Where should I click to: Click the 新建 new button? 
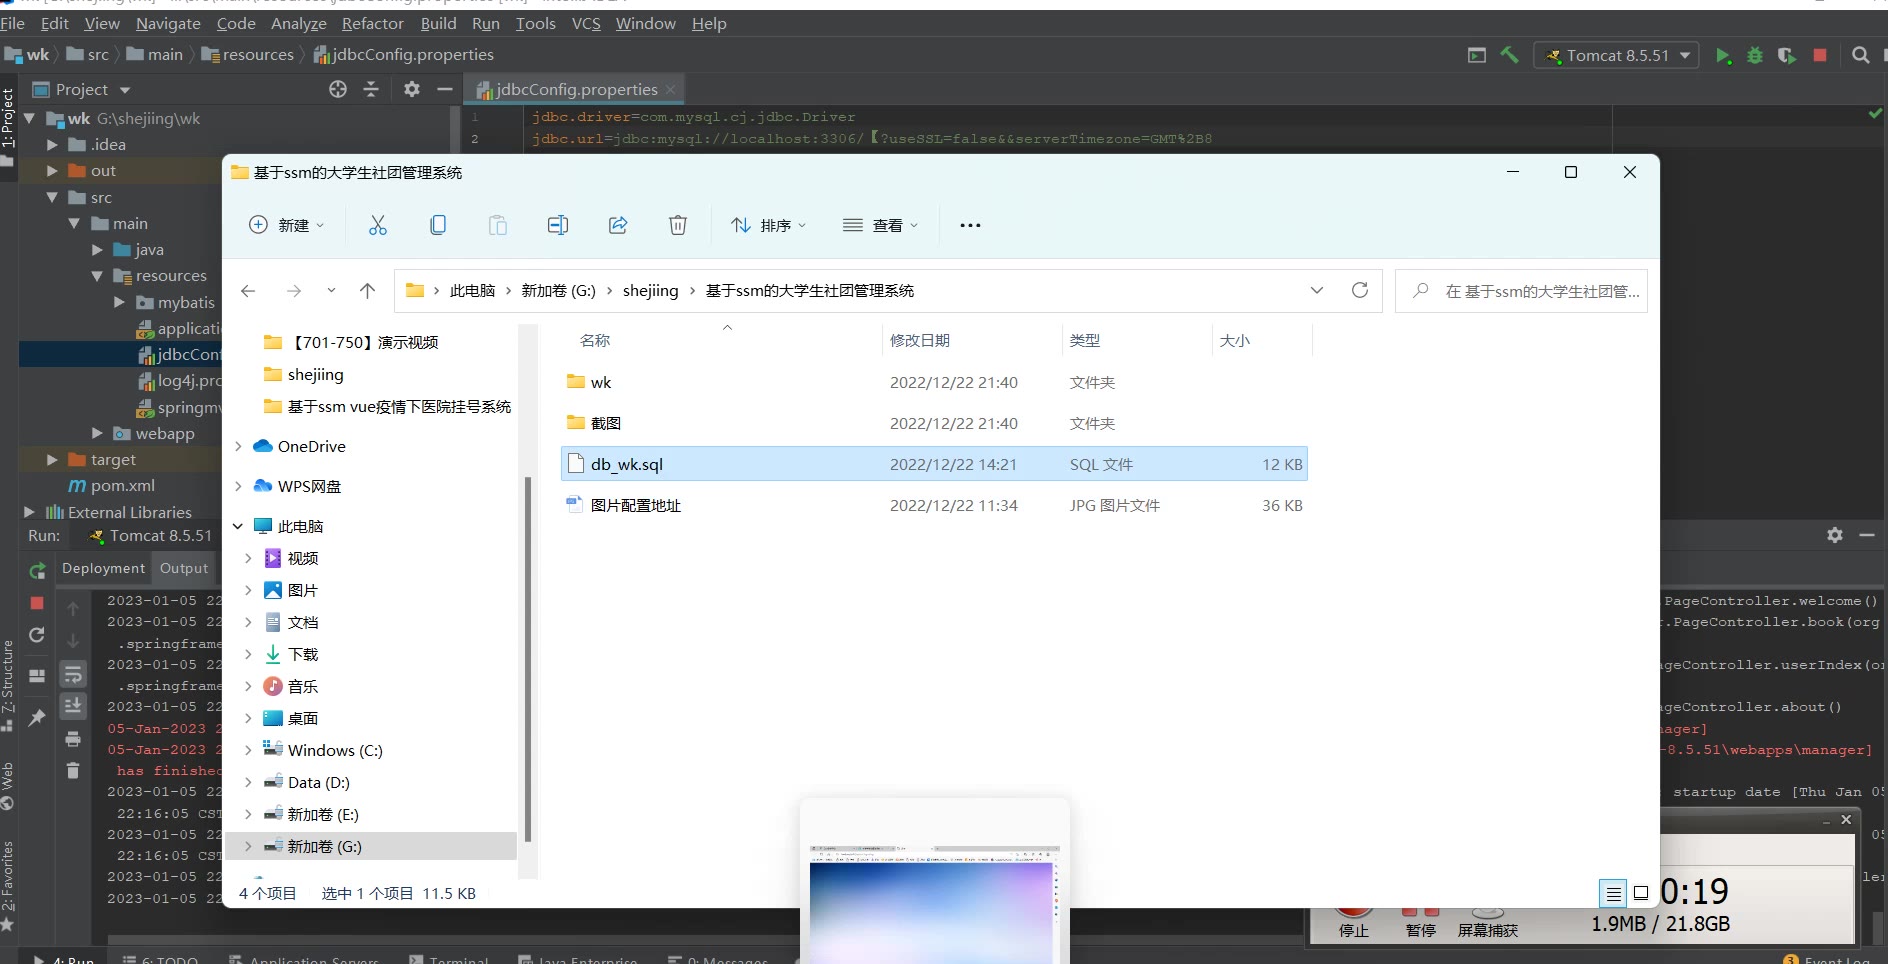click(x=286, y=225)
